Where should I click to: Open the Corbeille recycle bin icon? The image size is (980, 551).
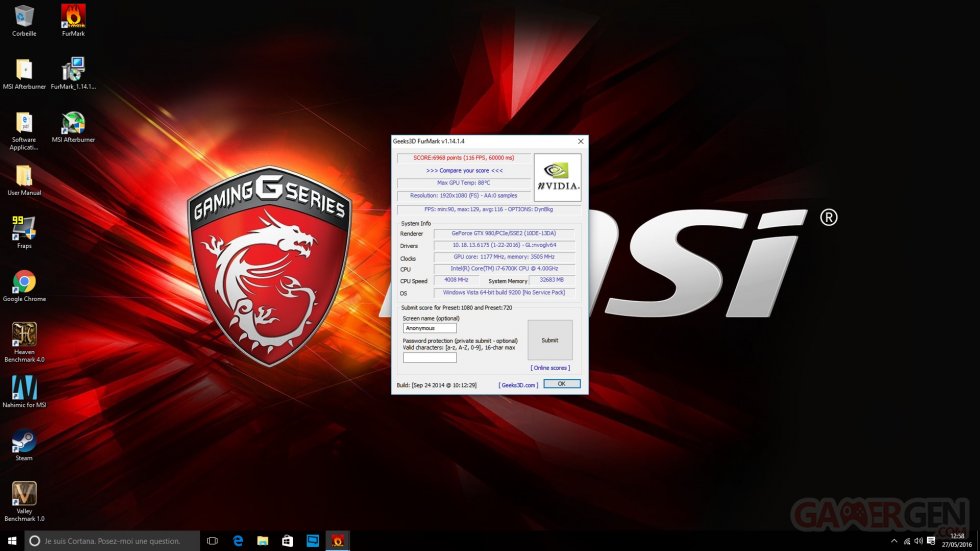[24, 21]
